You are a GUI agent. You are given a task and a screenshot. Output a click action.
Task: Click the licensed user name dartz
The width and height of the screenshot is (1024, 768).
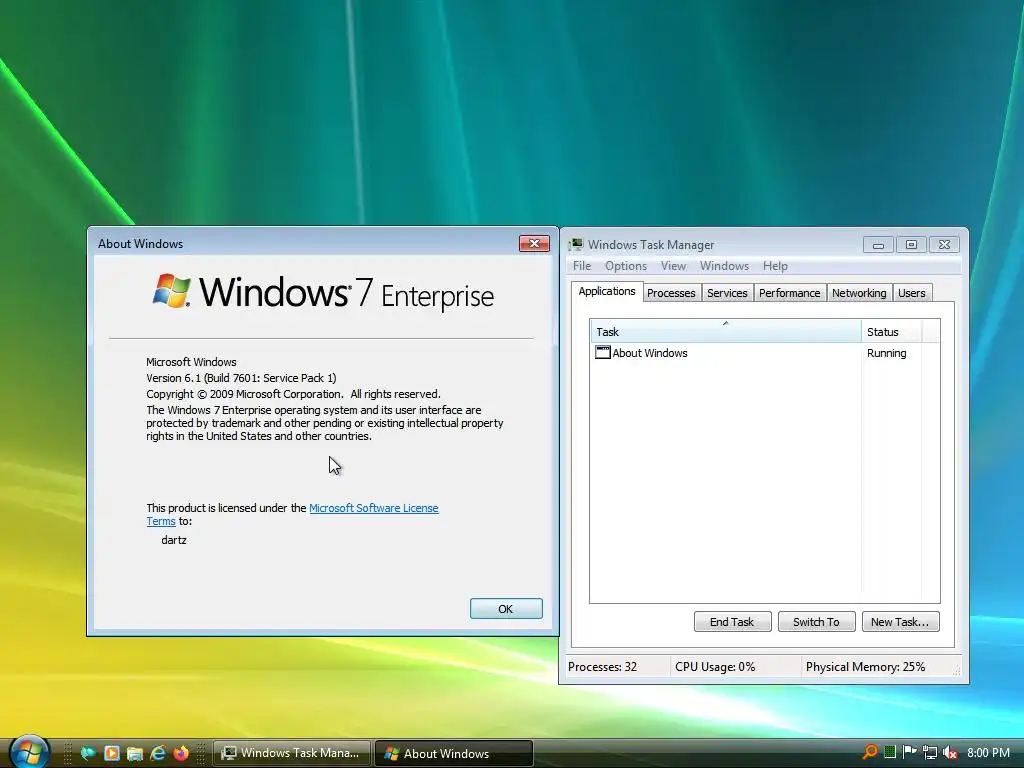tap(174, 540)
